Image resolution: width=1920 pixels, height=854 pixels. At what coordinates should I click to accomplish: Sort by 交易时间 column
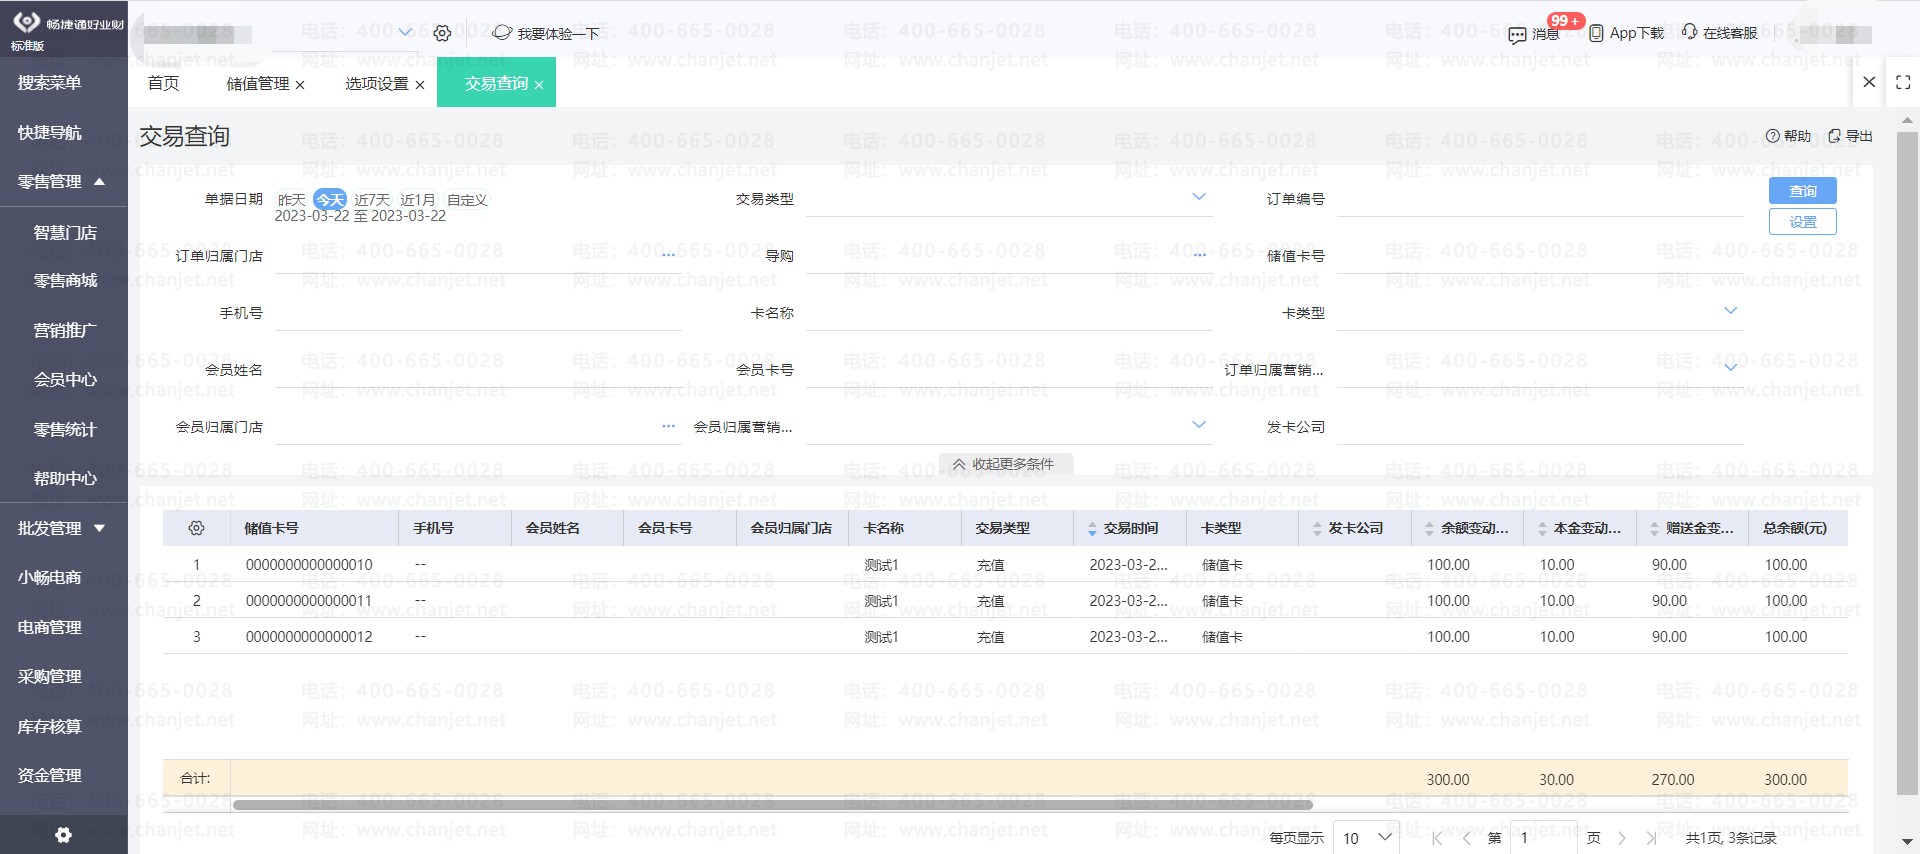1092,529
